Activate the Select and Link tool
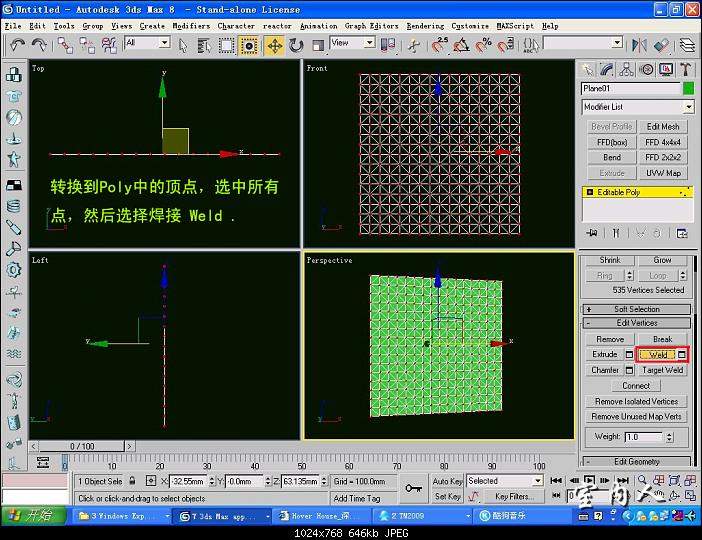Viewport: 702px width, 540px height. click(x=65, y=45)
